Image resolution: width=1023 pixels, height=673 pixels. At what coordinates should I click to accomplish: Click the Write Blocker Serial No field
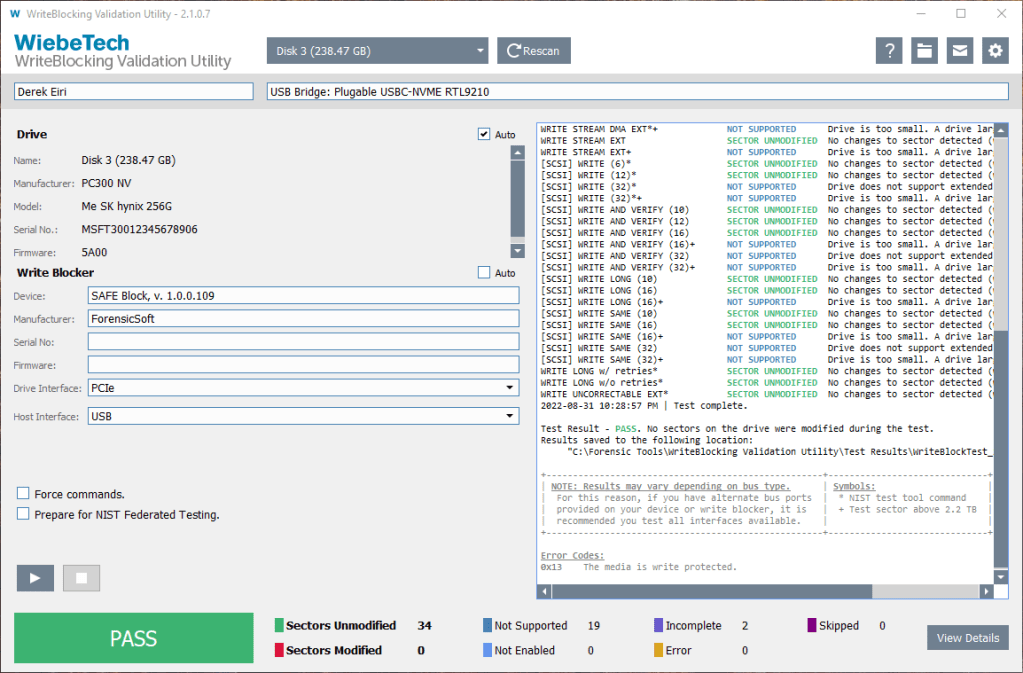coord(303,341)
